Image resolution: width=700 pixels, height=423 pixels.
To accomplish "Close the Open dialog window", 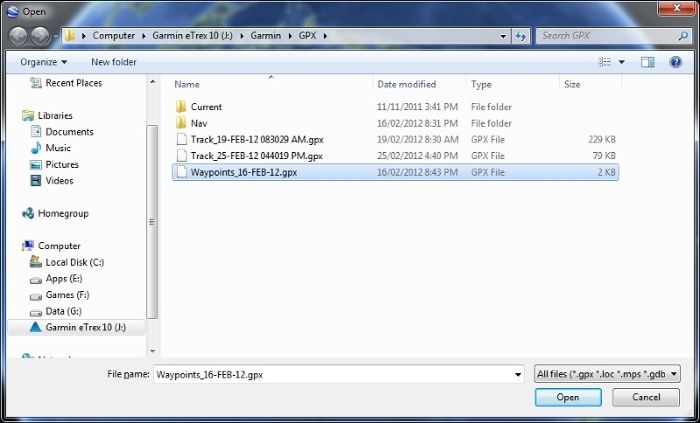I will [676, 8].
